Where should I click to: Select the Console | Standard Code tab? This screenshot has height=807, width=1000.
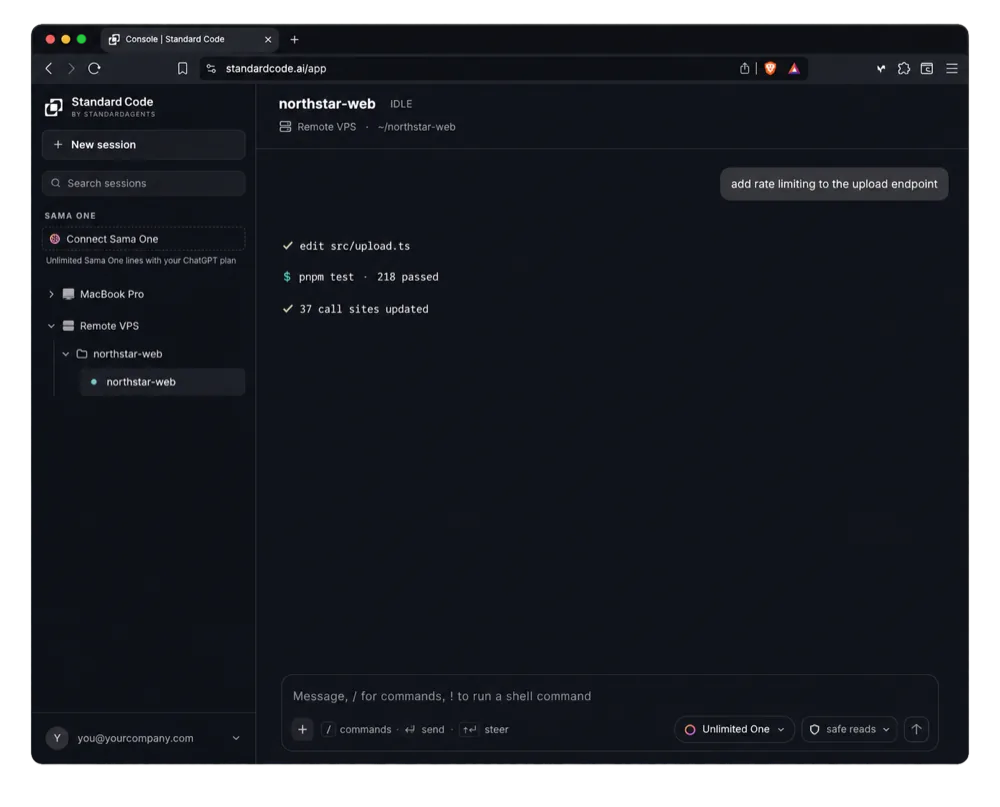(x=189, y=40)
